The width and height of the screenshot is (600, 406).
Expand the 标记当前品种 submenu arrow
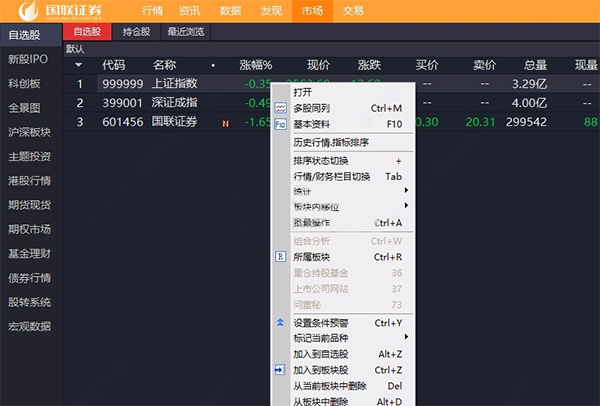406,337
